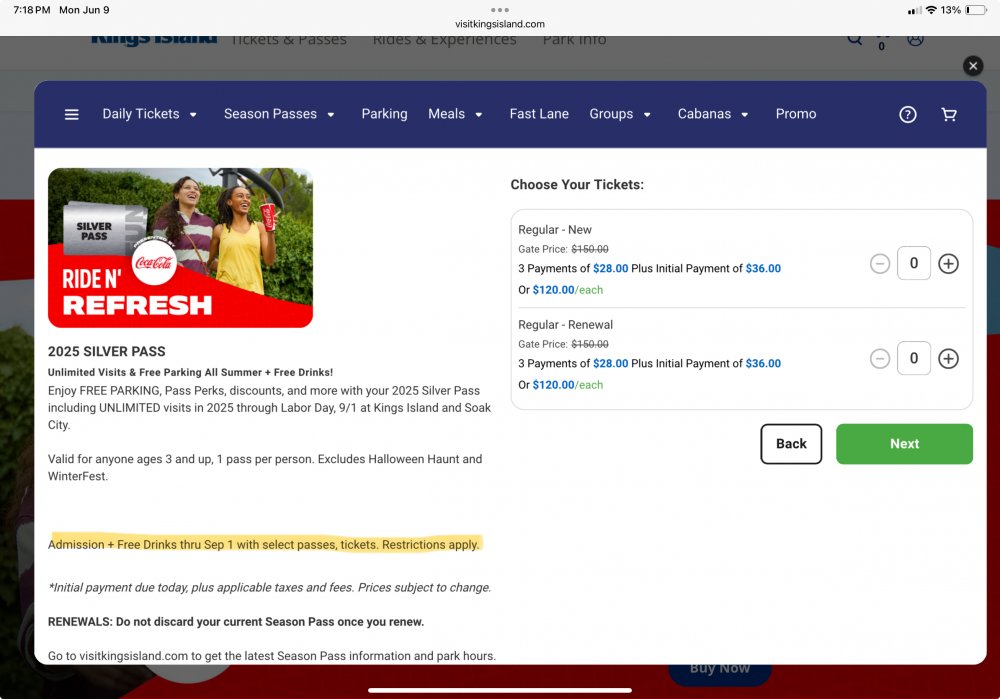Open the hamburger menu in the blue navigation bar

tap(71, 114)
